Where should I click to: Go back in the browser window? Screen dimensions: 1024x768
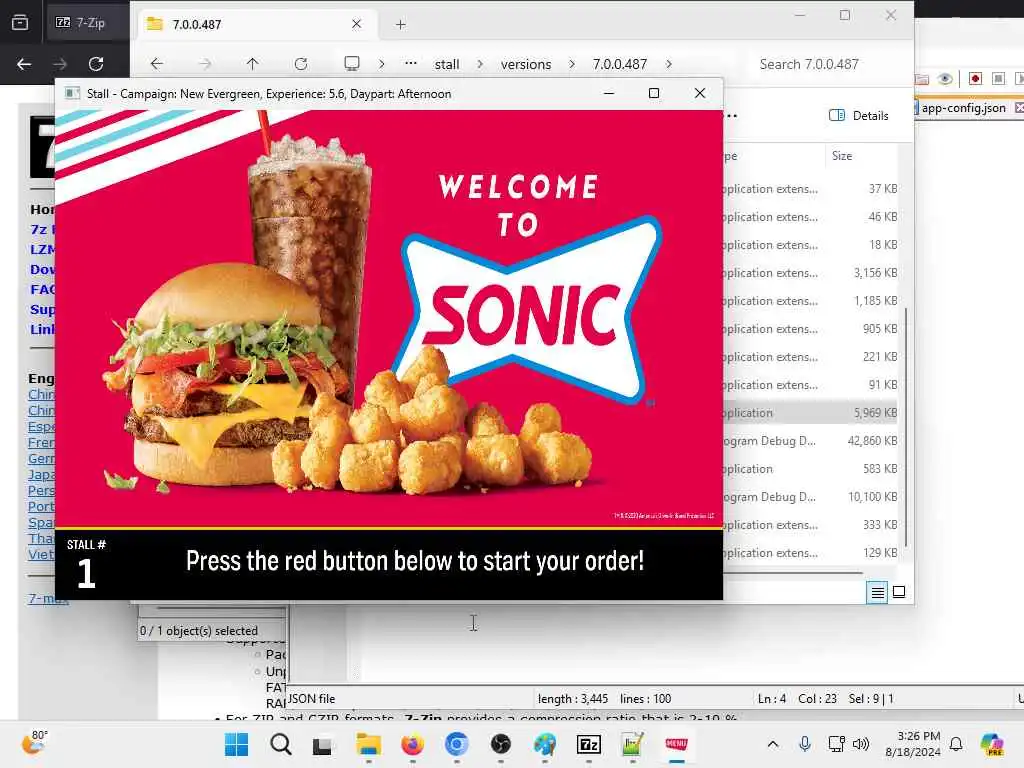click(24, 64)
